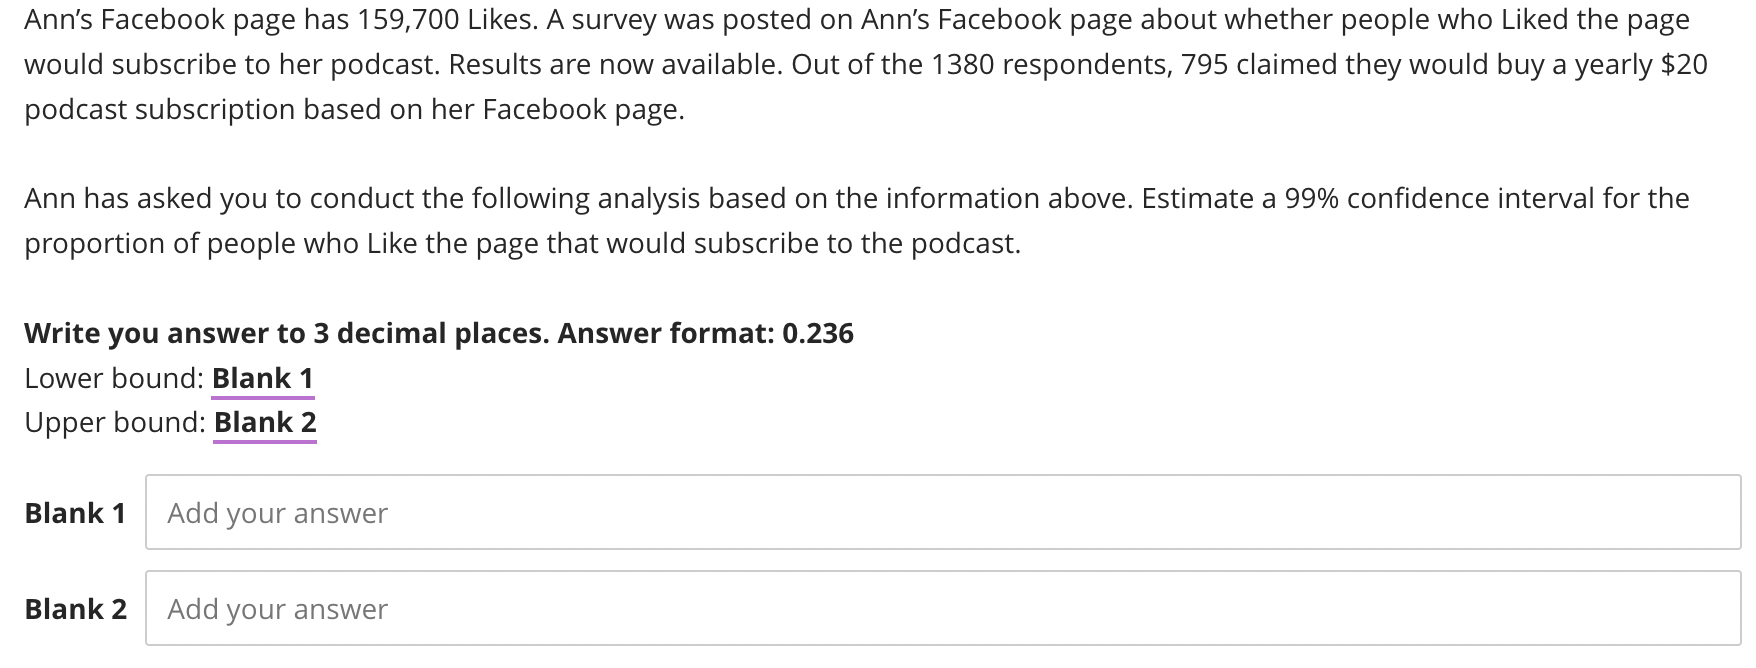Click the Add your answer placeholder for Blank 1

tap(277, 513)
